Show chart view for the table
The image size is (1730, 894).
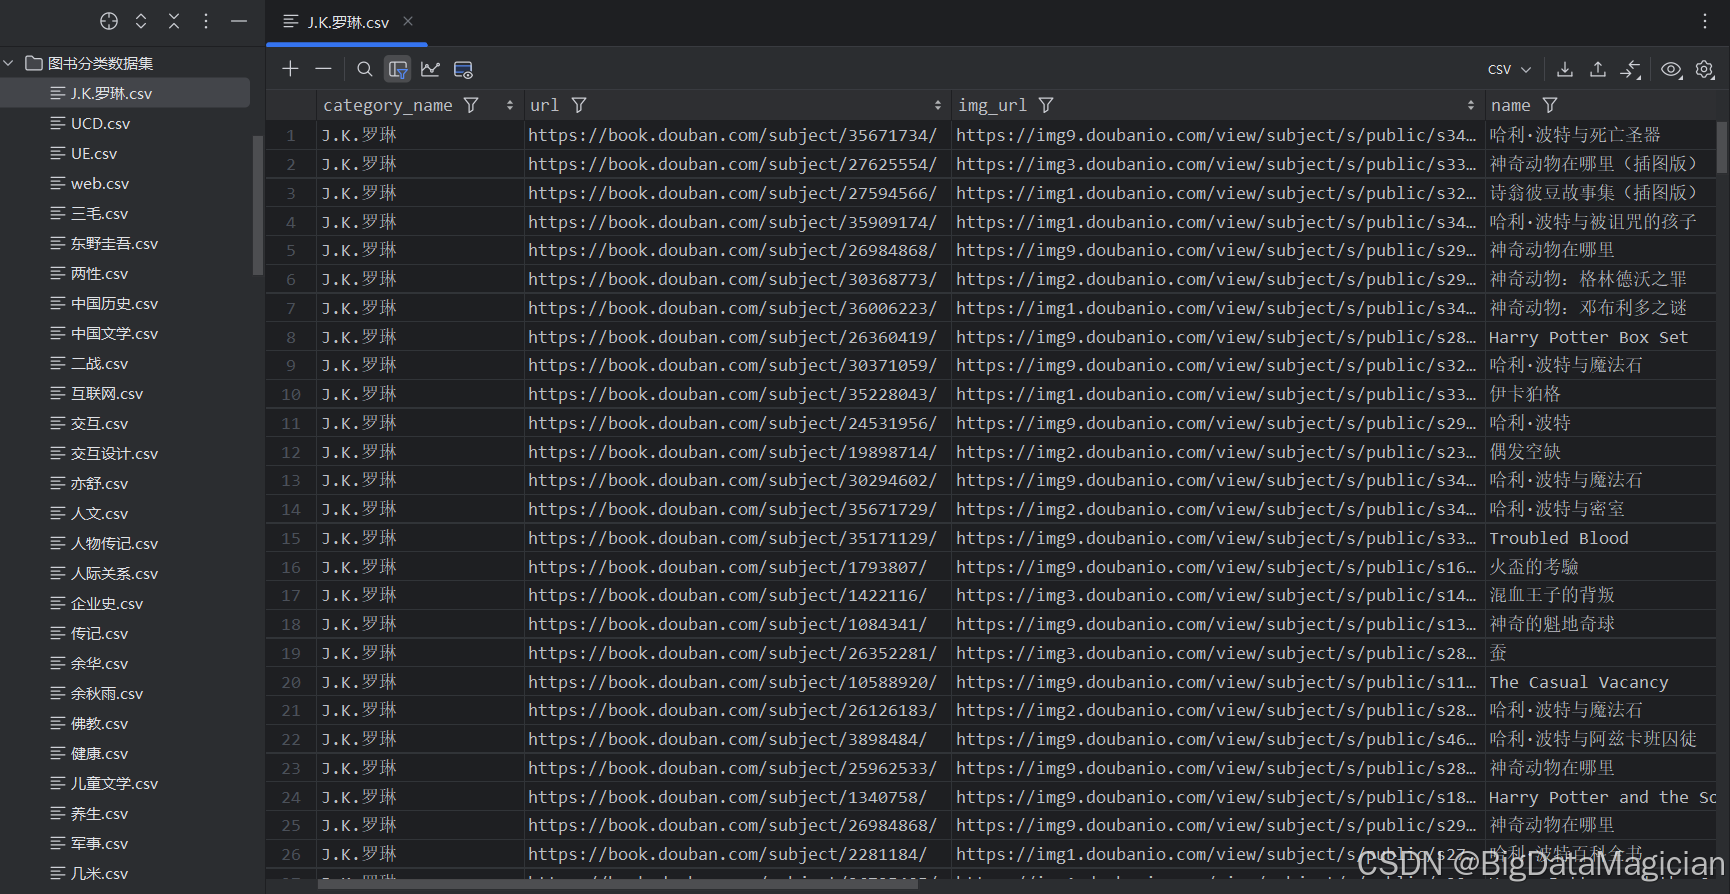click(x=430, y=69)
